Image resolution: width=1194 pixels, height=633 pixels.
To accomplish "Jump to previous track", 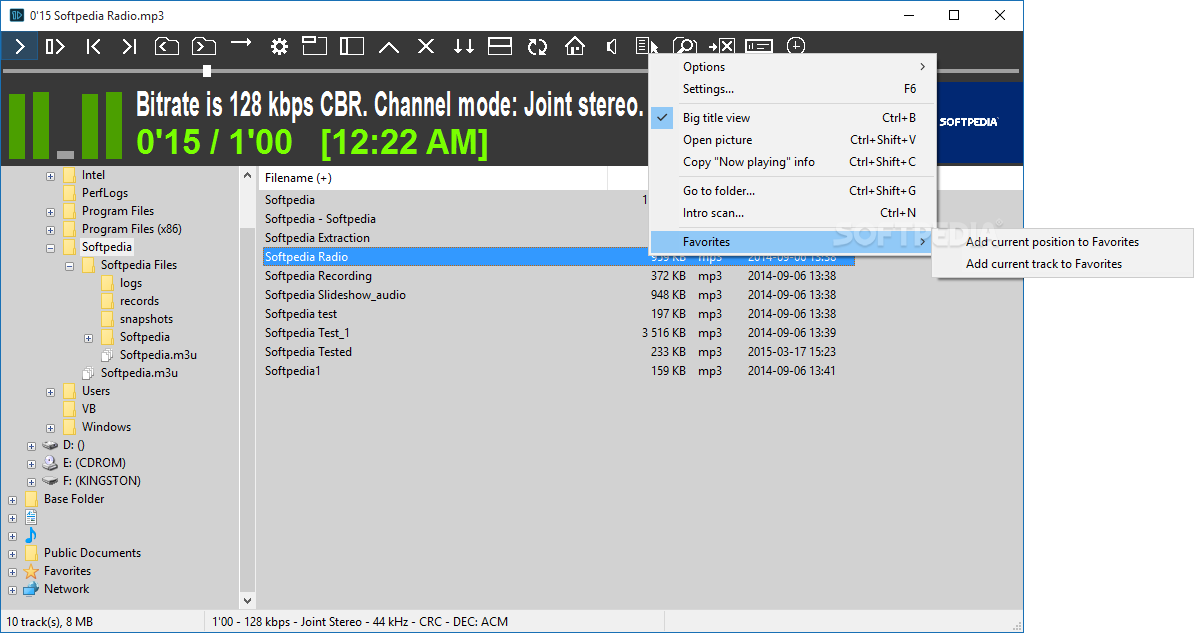I will point(93,46).
